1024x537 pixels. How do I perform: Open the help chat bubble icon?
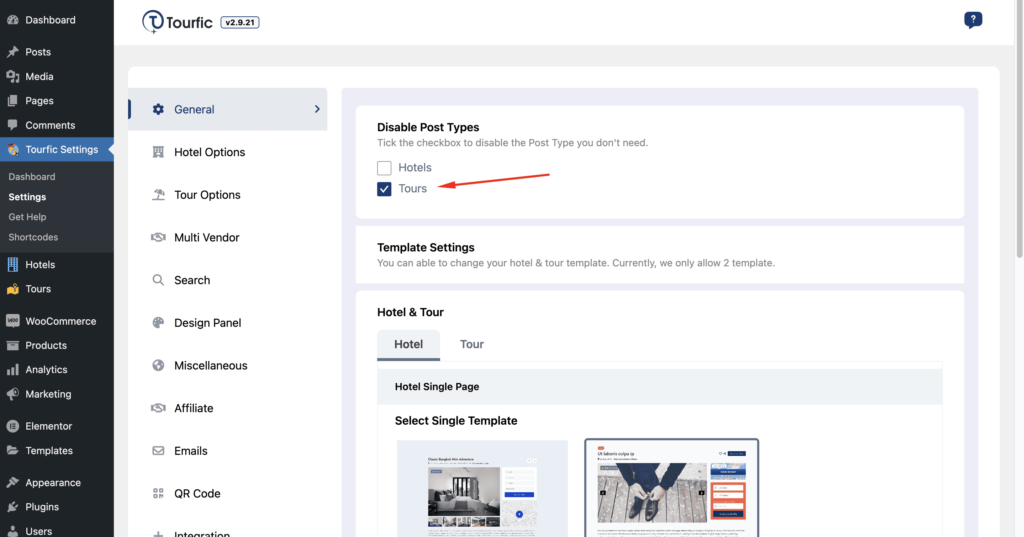[x=973, y=20]
